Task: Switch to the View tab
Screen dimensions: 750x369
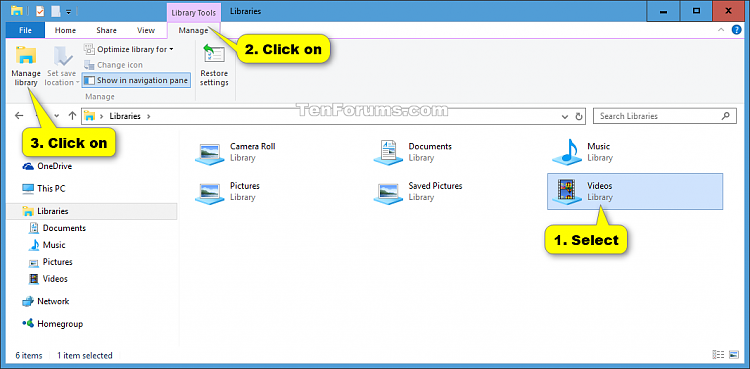Action: 146,30
